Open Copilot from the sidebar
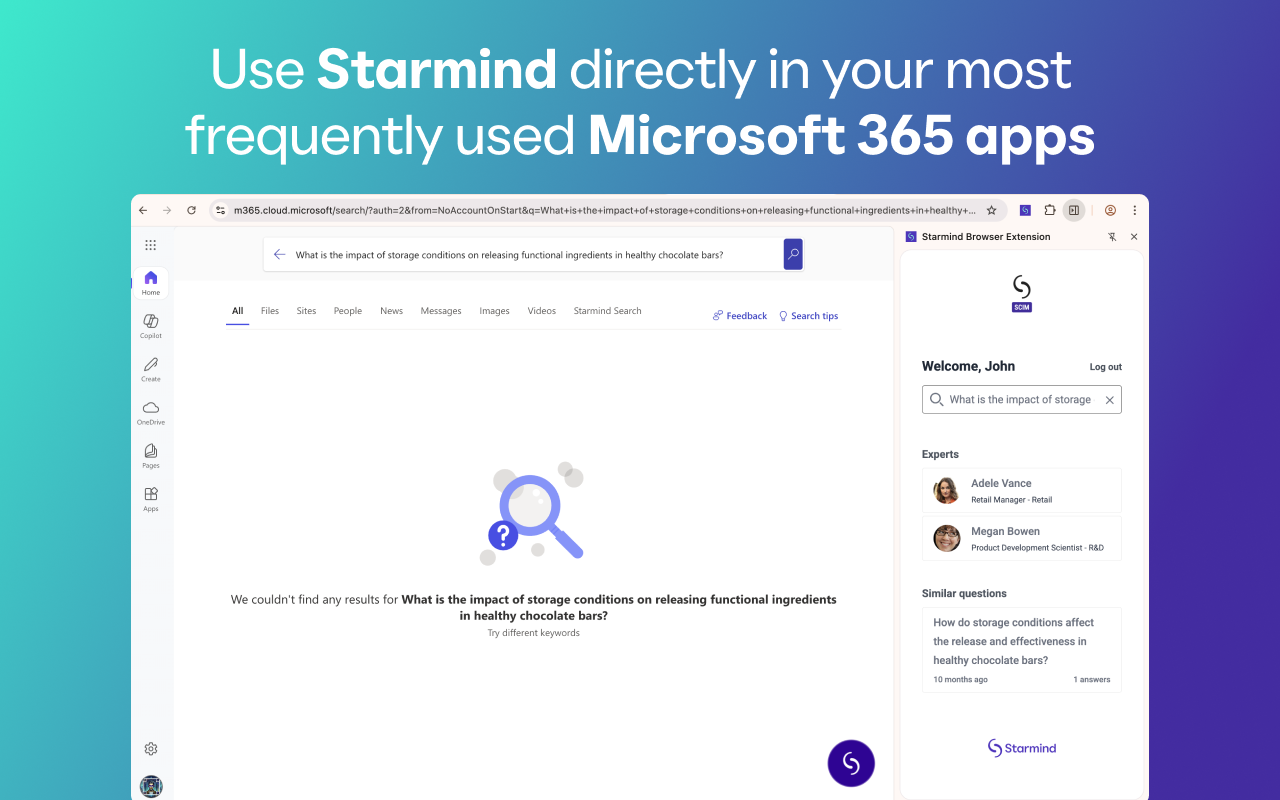1280x800 pixels. tap(150, 326)
